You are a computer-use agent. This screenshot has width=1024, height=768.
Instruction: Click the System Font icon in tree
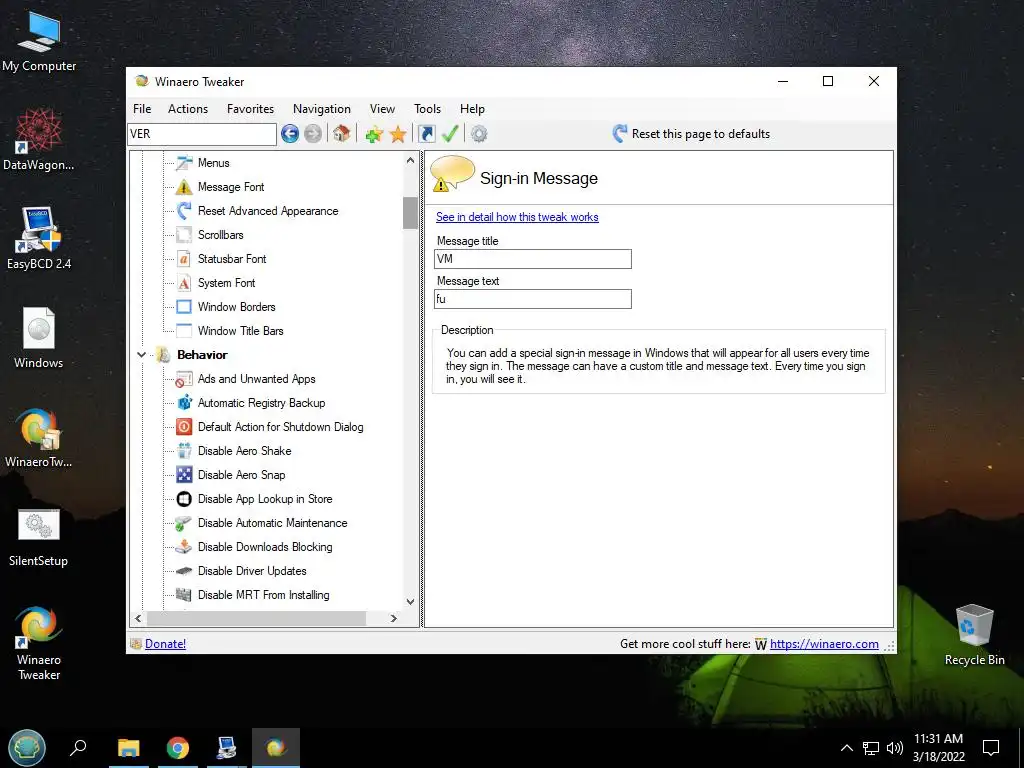(x=184, y=283)
